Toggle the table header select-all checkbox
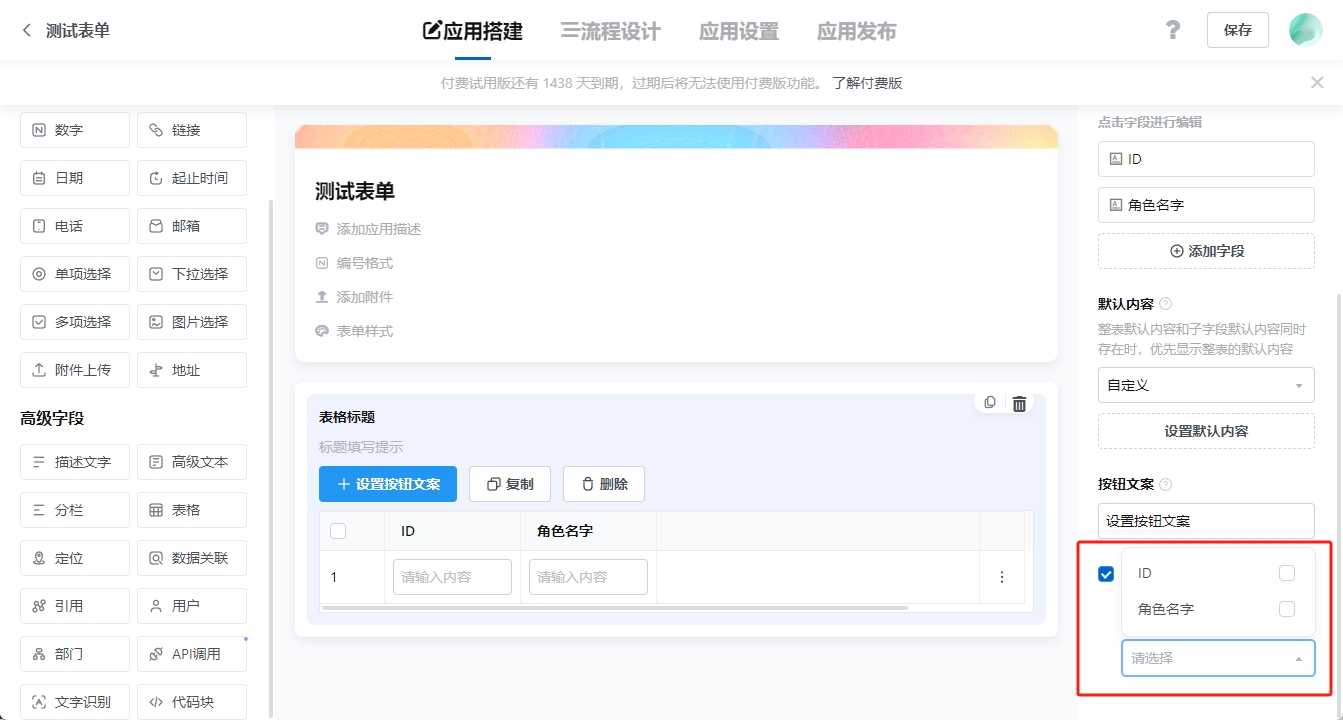 click(338, 531)
